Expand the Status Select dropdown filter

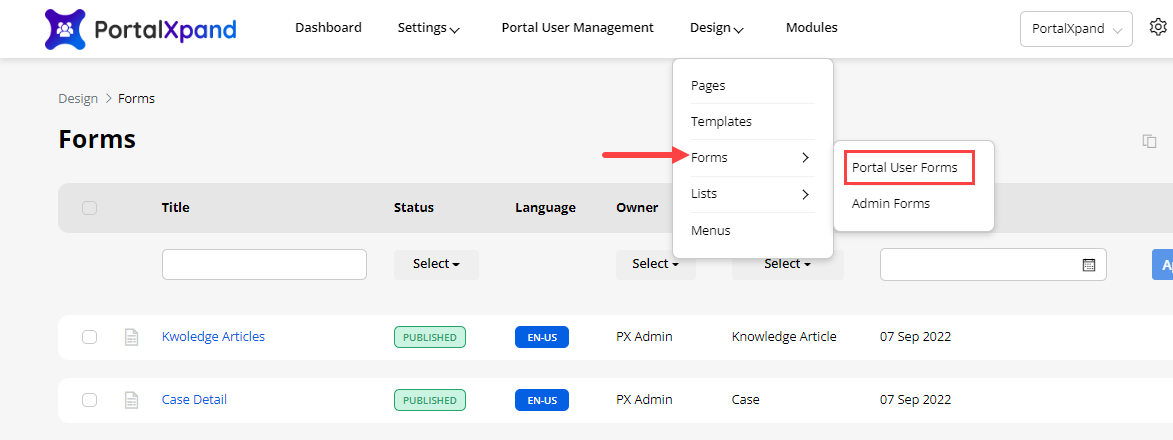(x=436, y=264)
